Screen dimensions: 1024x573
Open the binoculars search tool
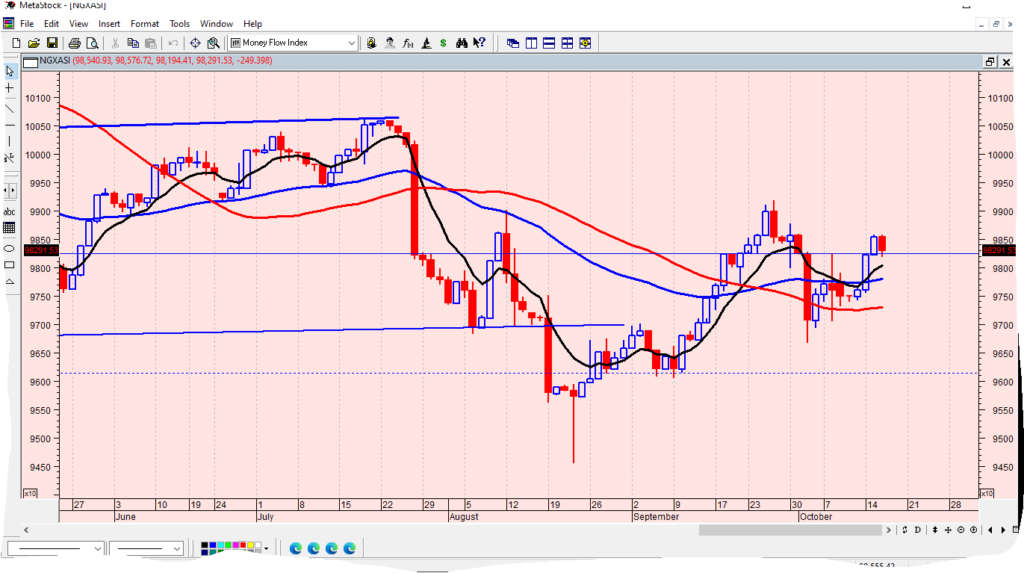(461, 43)
